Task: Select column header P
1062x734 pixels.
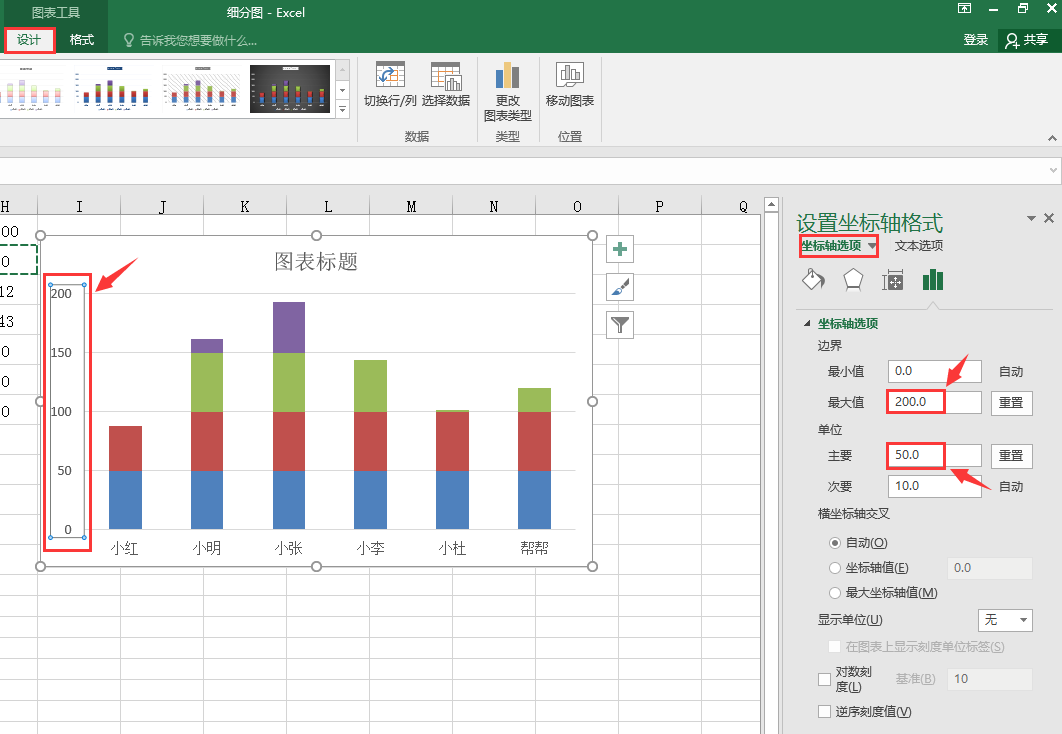Action: tap(660, 207)
